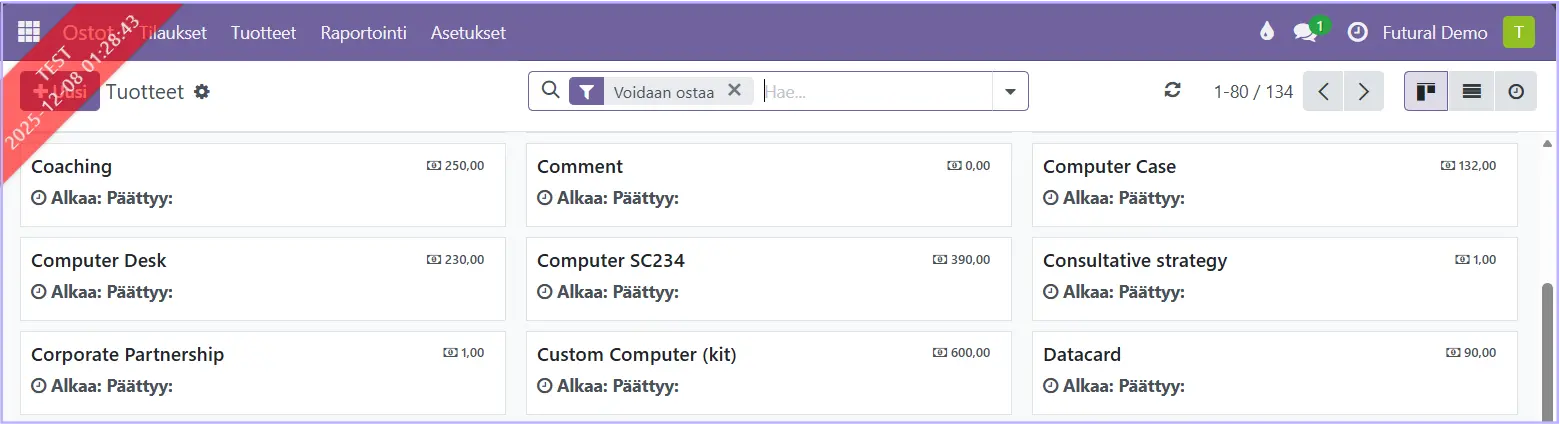Open the main apps grid menu
Viewport: 1560px width, 424px height.
pos(28,32)
